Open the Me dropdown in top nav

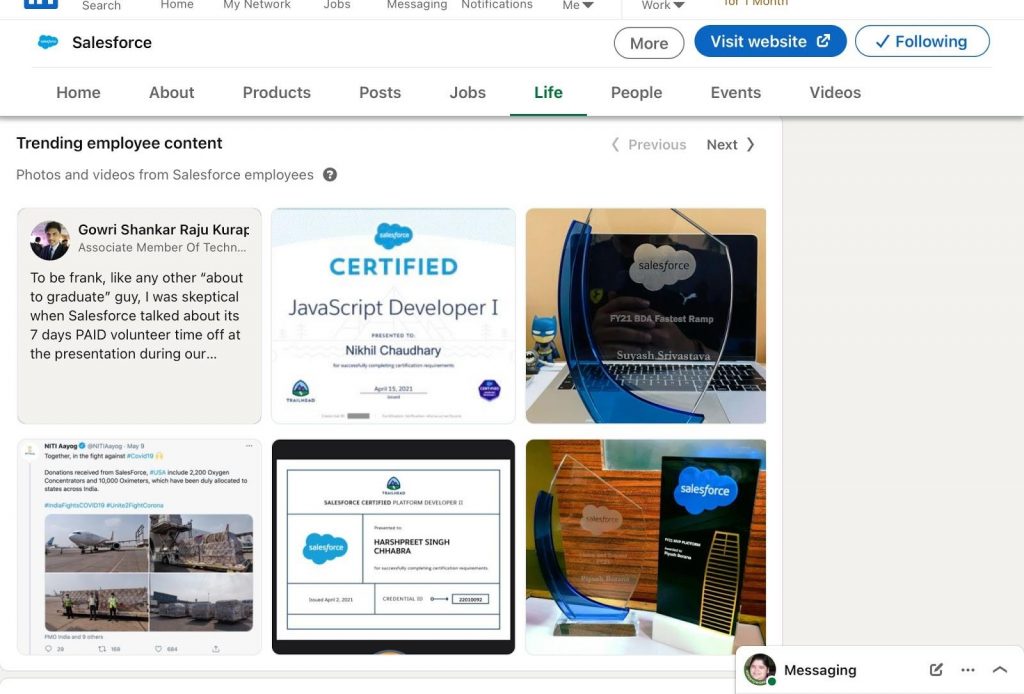(x=578, y=5)
